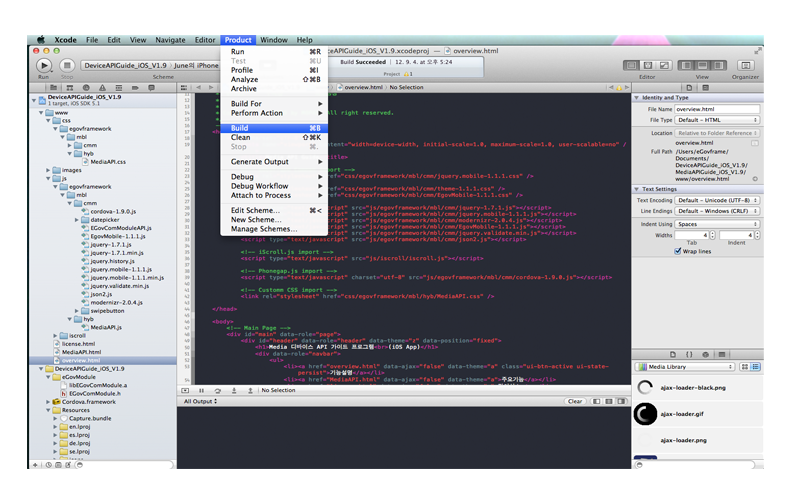Click the Run button in the toolbar

pos(43,65)
